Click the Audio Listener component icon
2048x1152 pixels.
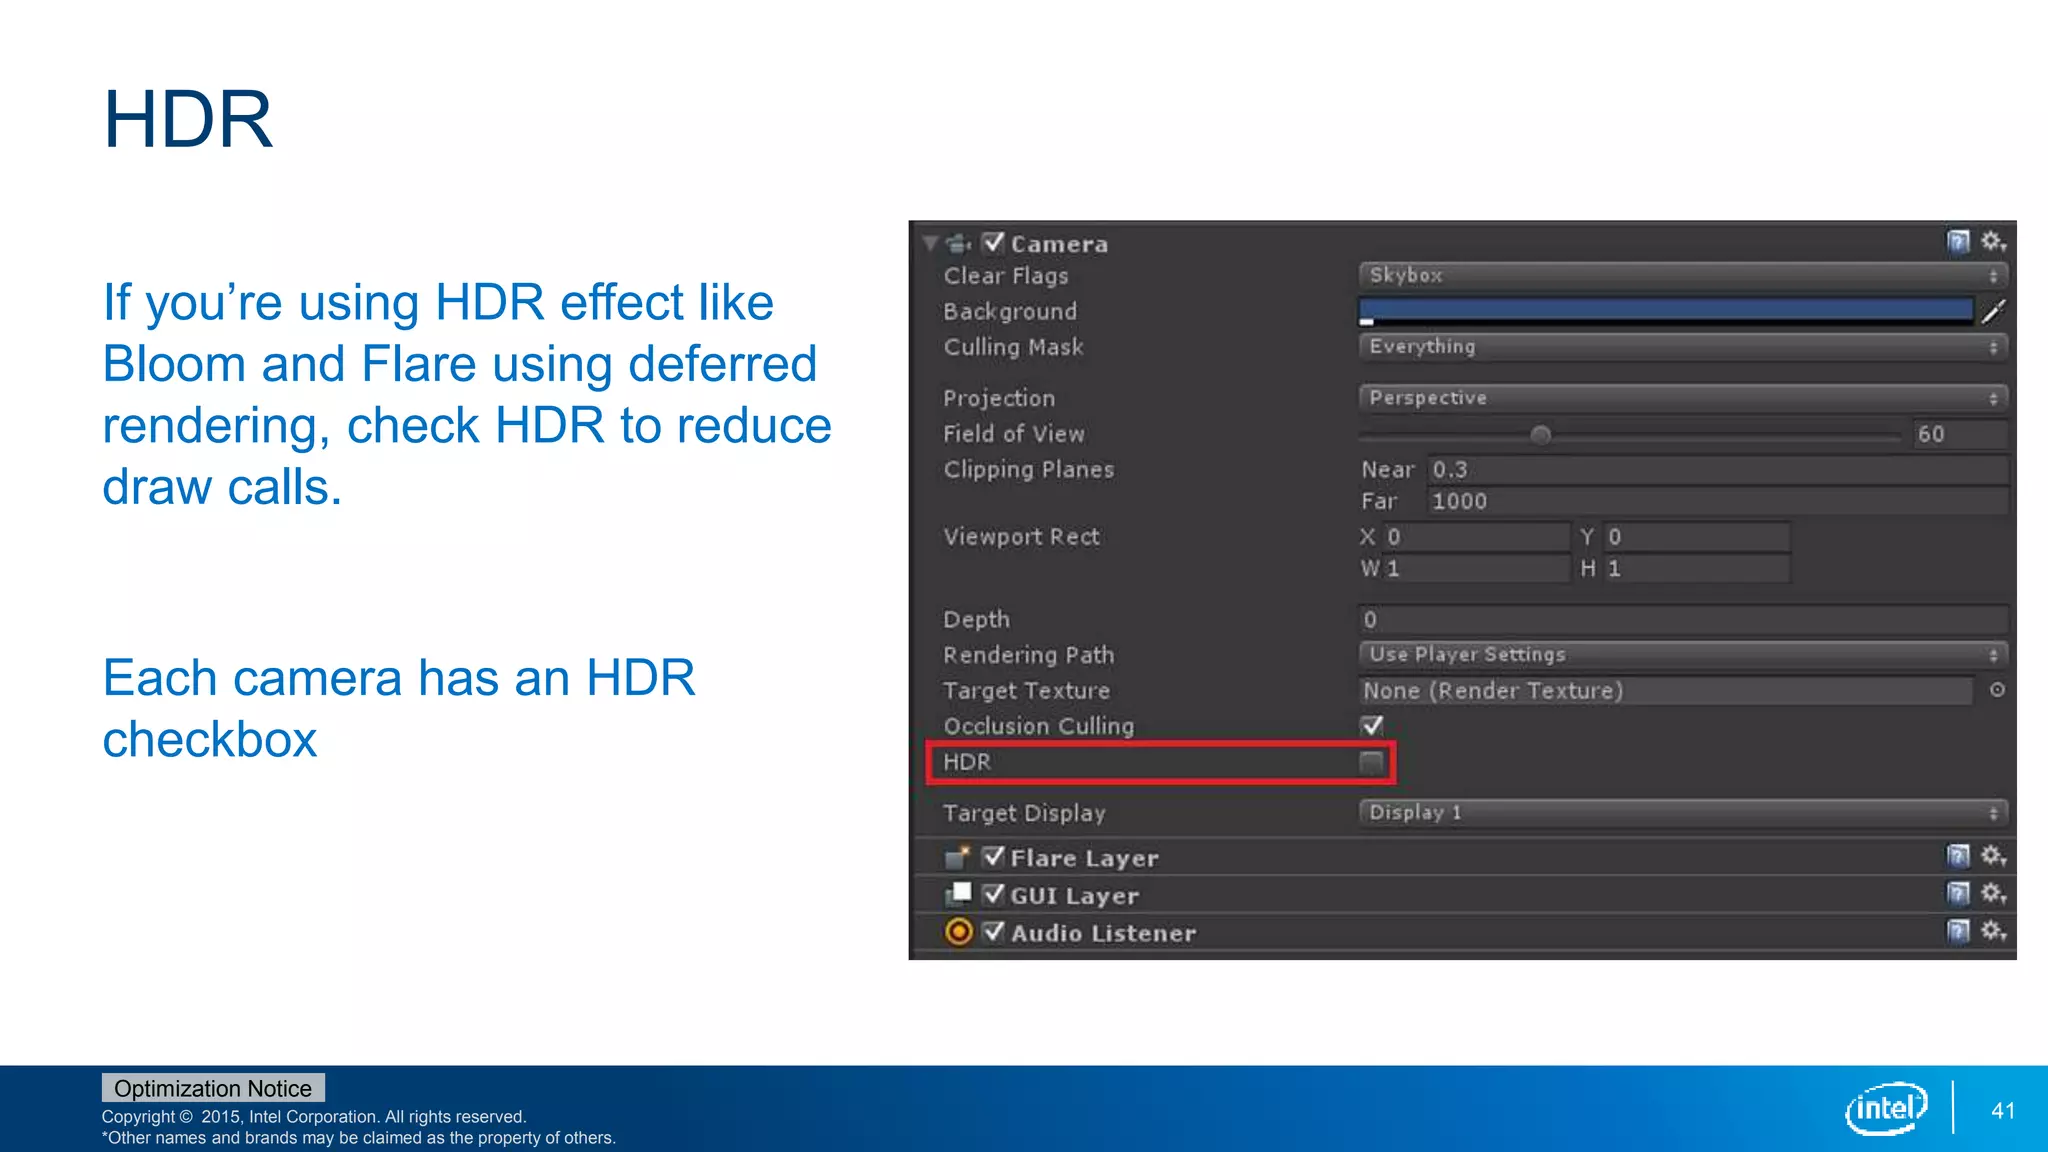pyautogui.click(x=958, y=932)
